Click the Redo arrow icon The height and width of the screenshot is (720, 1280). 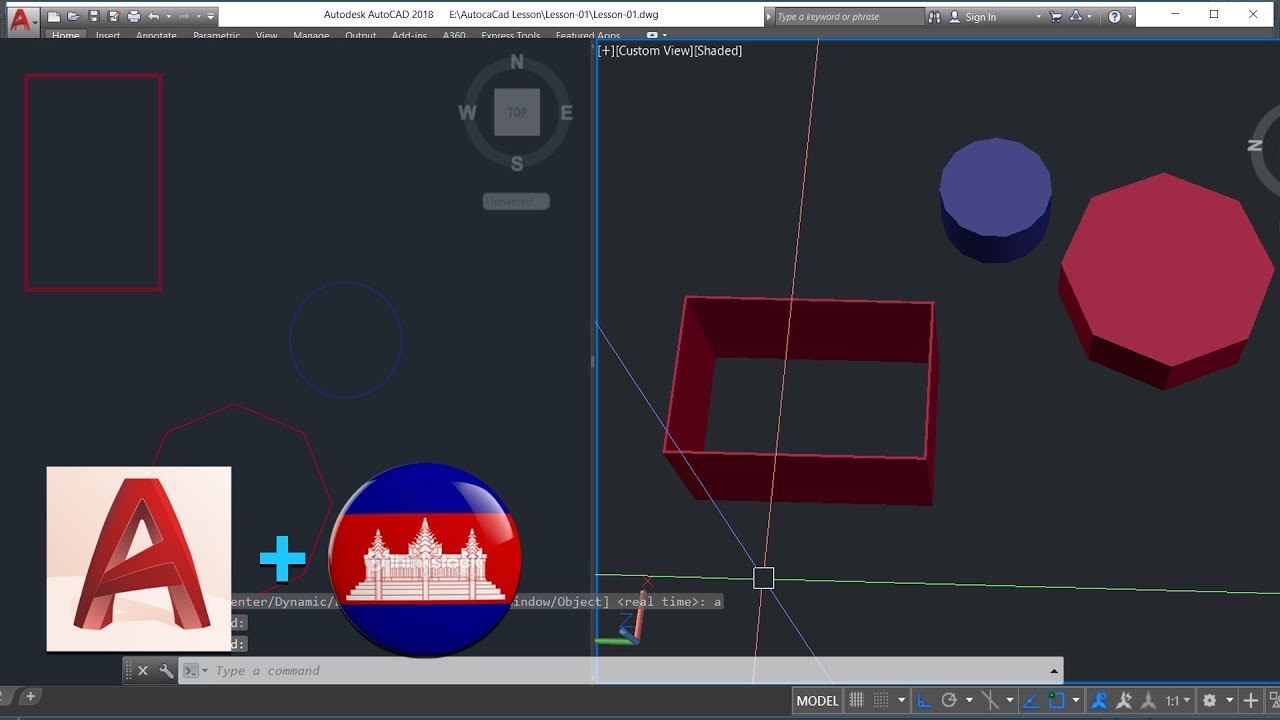[184, 16]
